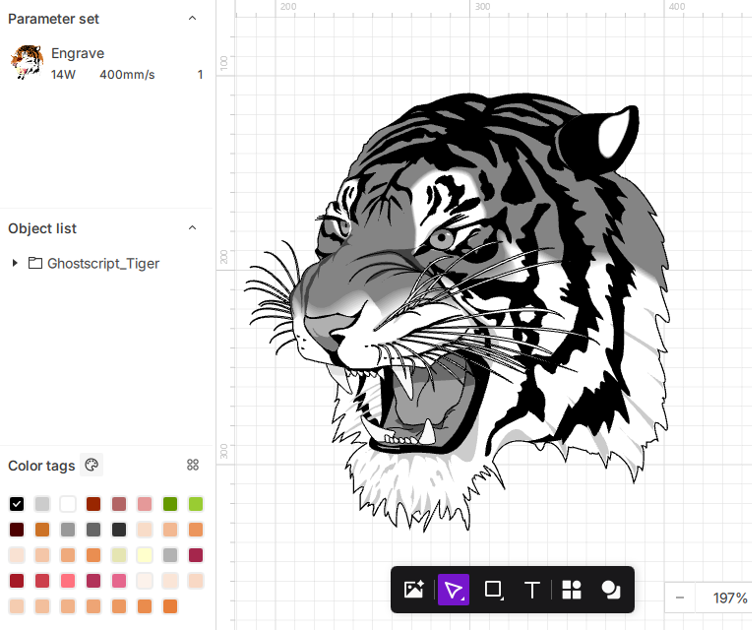Click the 197% zoom level field

click(729, 598)
